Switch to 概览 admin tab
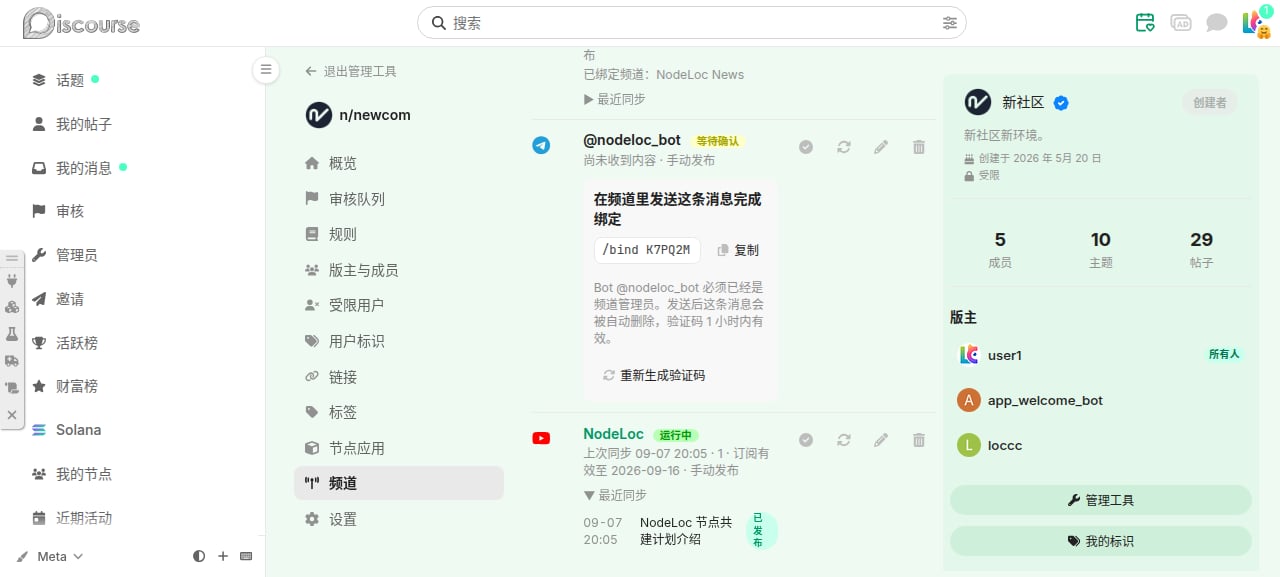Screen dimensions: 1280x577 399,163
